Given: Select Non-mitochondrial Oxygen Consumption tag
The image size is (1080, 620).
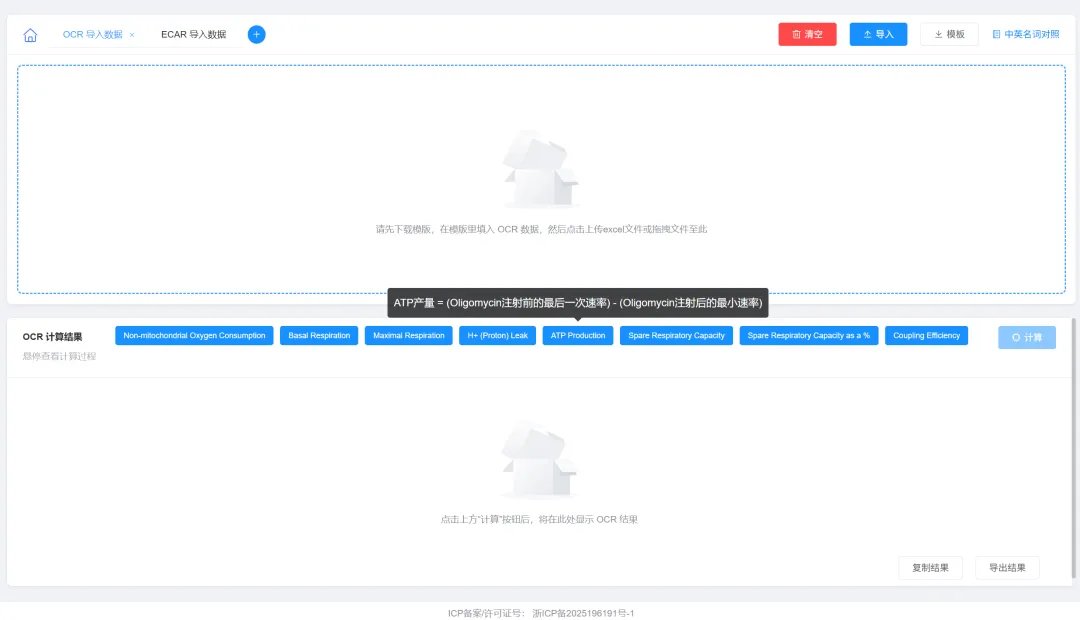Looking at the screenshot, I should click(x=194, y=336).
